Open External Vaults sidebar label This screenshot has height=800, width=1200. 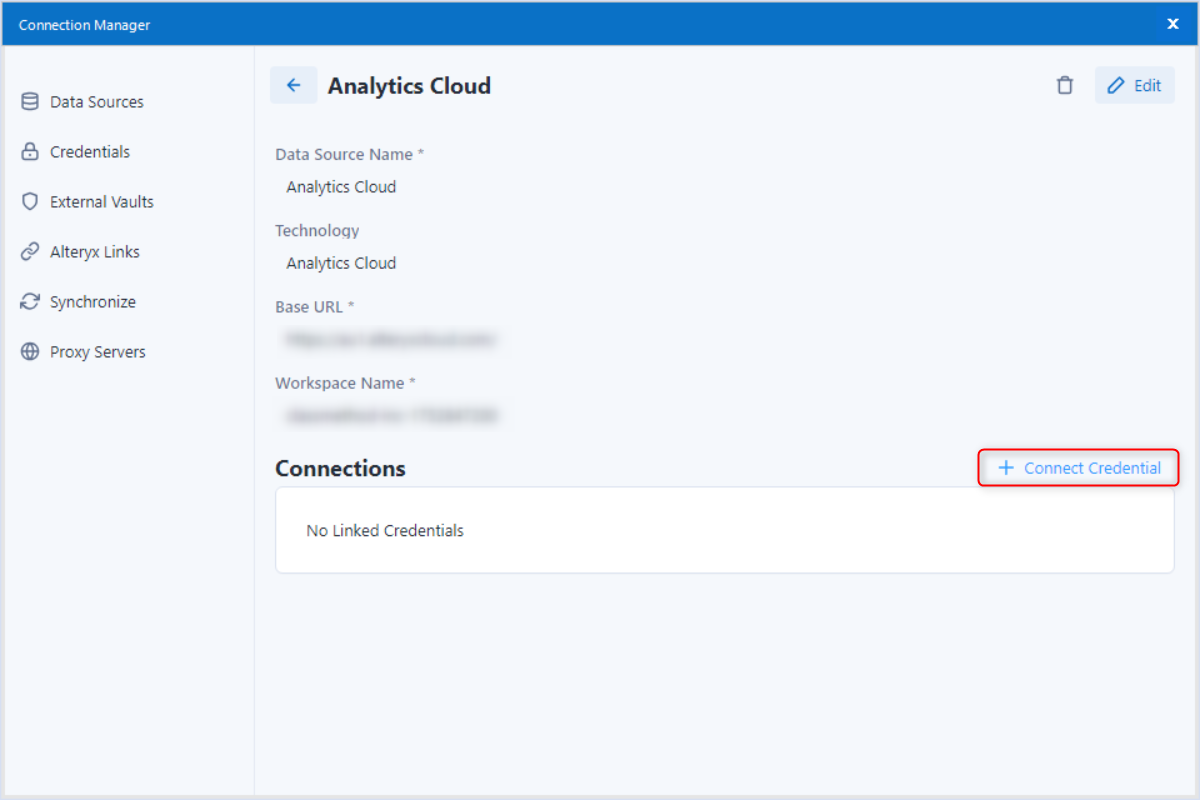(102, 202)
